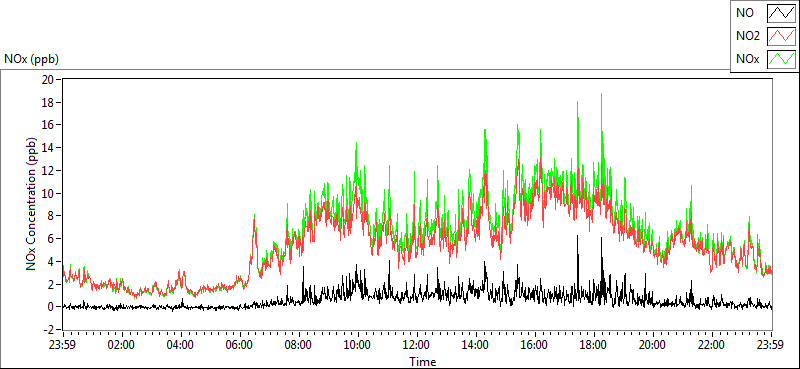This screenshot has width=800, height=369.
Task: Click the 16:00 time tick label
Action: pos(535,344)
